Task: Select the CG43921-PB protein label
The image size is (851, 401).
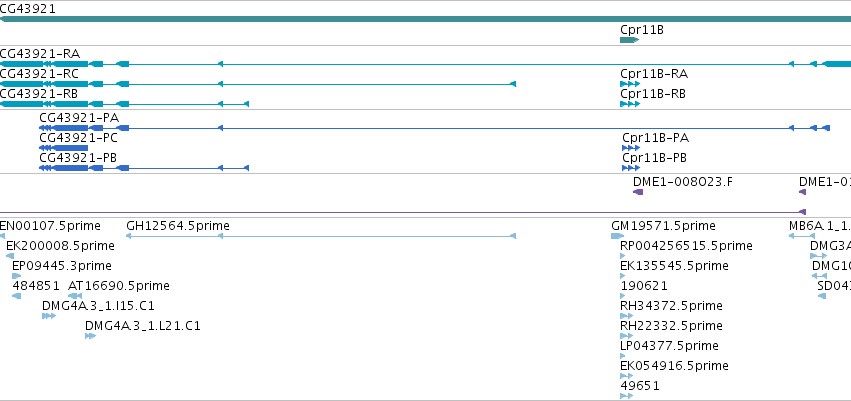Action: tap(78, 157)
